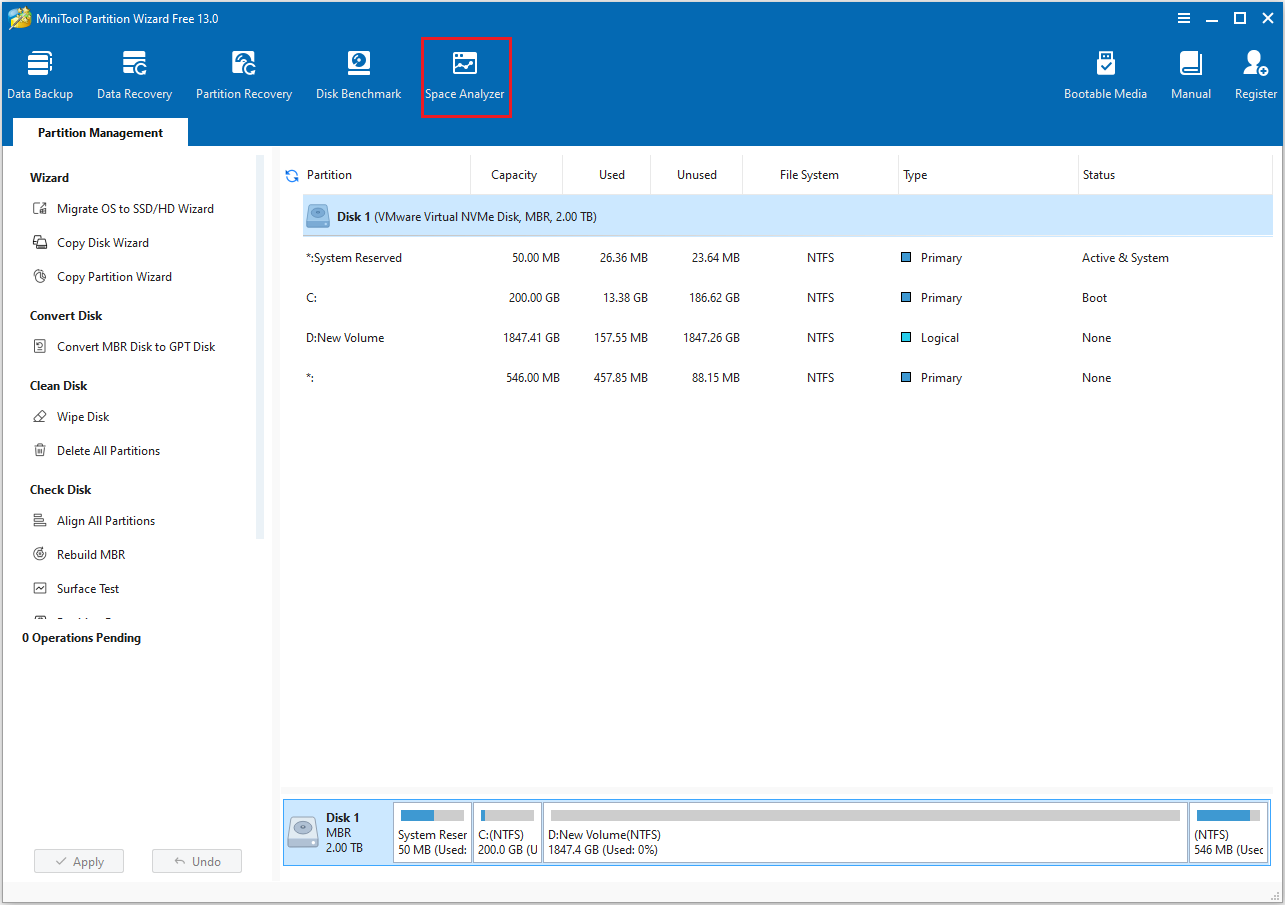Select Delete All Partitions

click(108, 451)
